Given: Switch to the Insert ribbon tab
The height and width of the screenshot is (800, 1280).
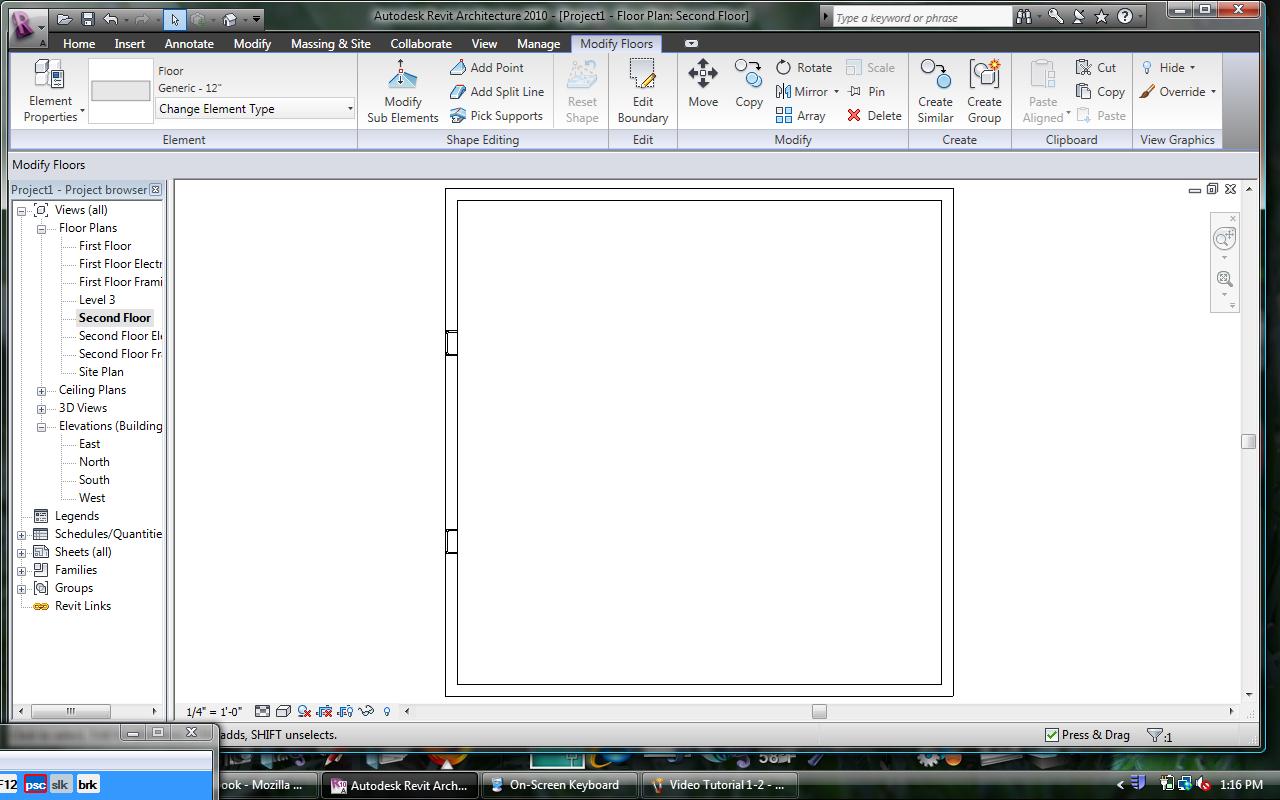Looking at the screenshot, I should tap(130, 44).
